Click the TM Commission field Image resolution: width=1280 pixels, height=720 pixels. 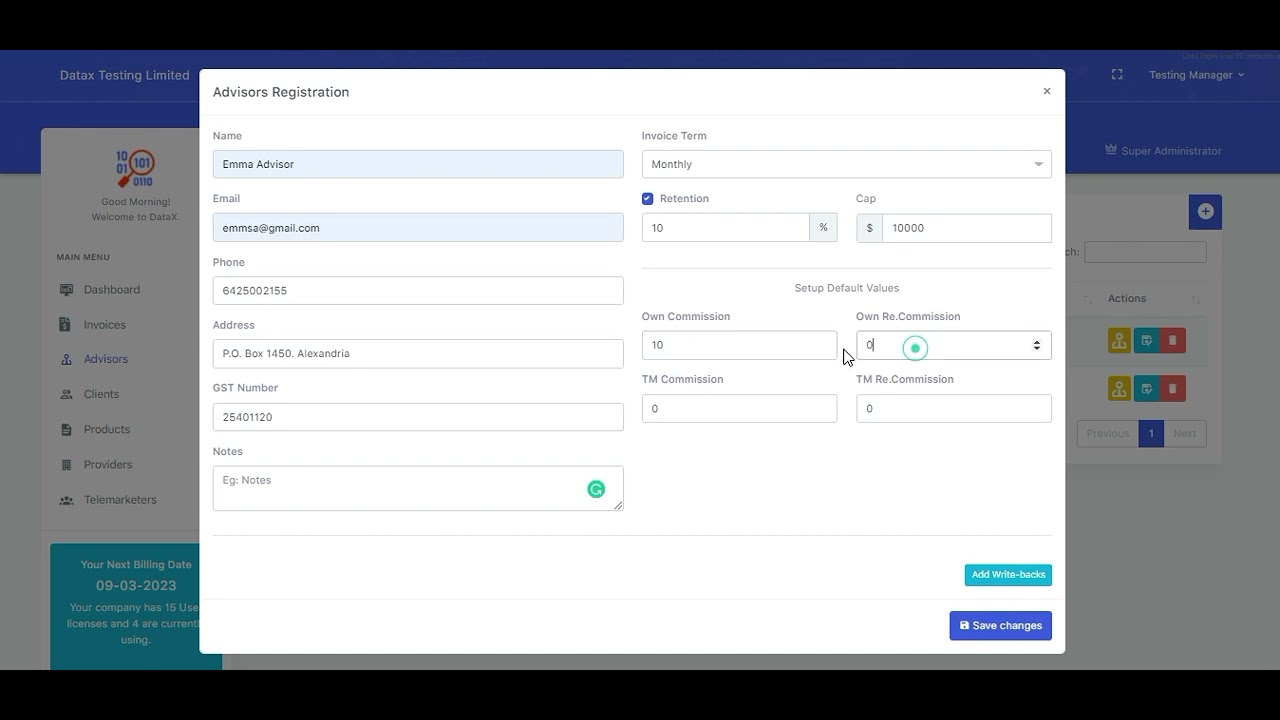[740, 408]
